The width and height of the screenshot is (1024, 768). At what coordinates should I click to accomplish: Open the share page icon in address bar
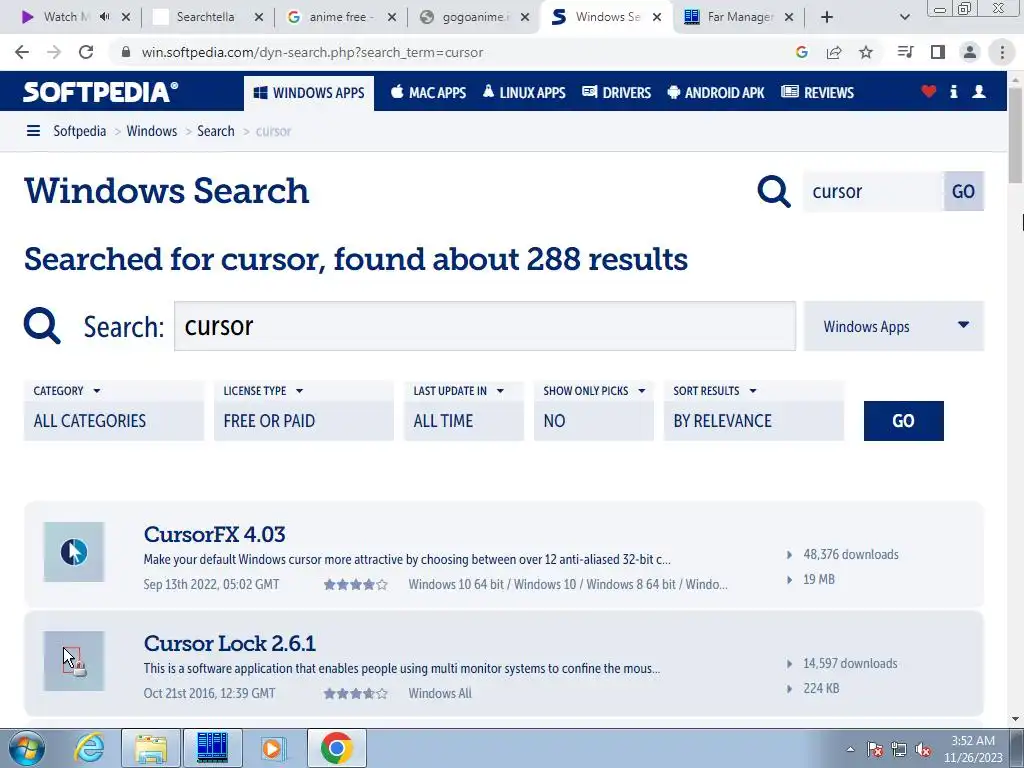pyautogui.click(x=834, y=52)
